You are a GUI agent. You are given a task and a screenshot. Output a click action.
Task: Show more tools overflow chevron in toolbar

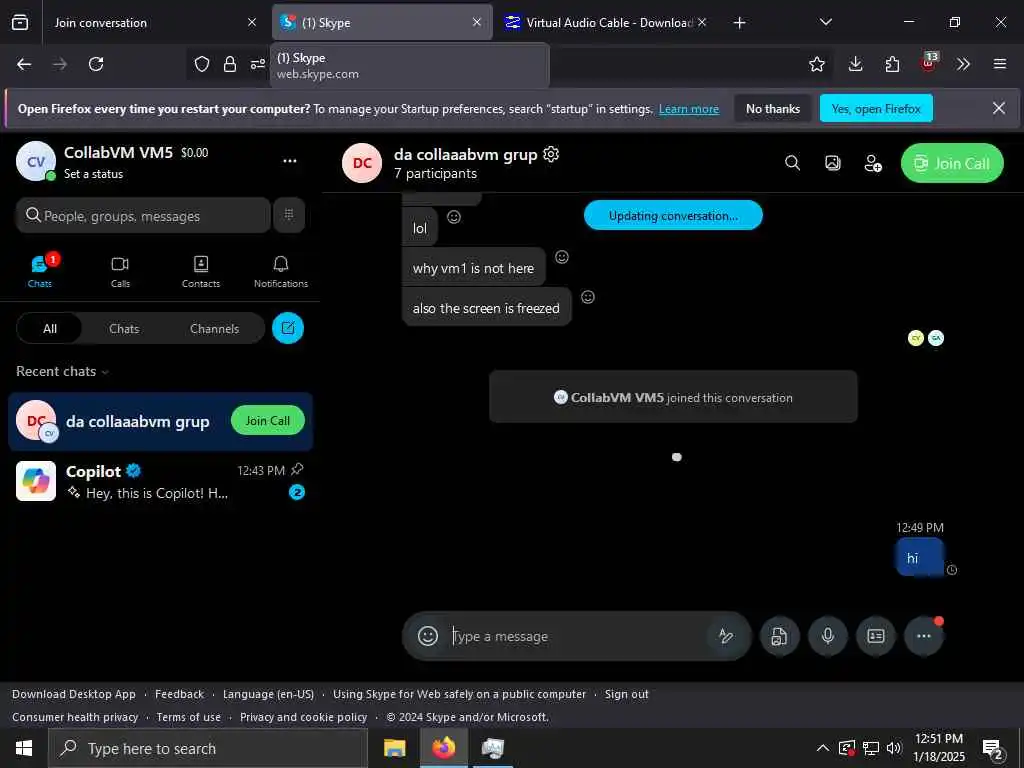(x=964, y=64)
